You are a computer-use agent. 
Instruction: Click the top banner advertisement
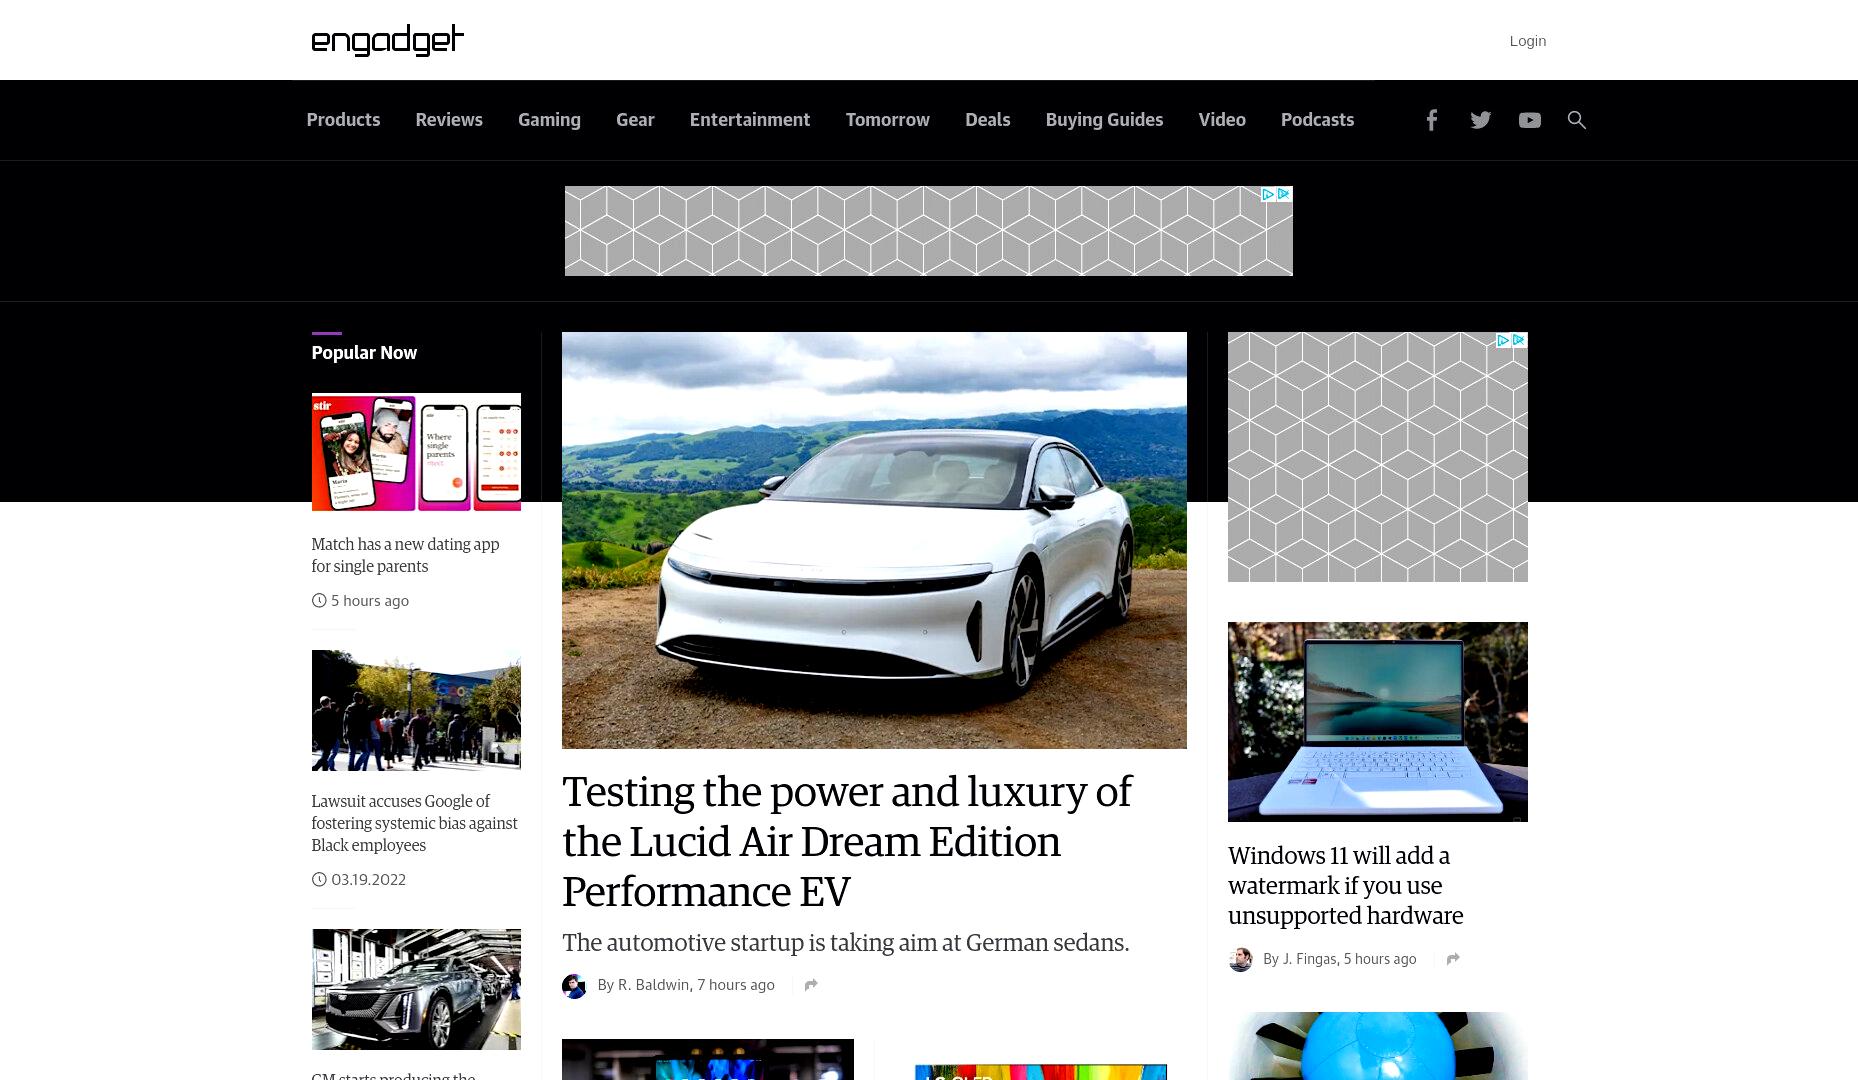928,231
